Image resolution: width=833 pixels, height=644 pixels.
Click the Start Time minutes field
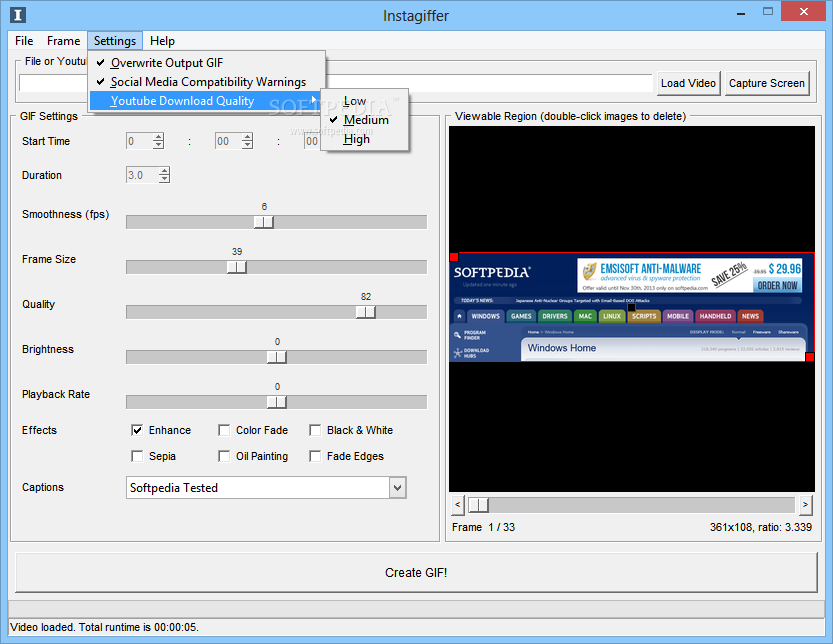point(228,141)
